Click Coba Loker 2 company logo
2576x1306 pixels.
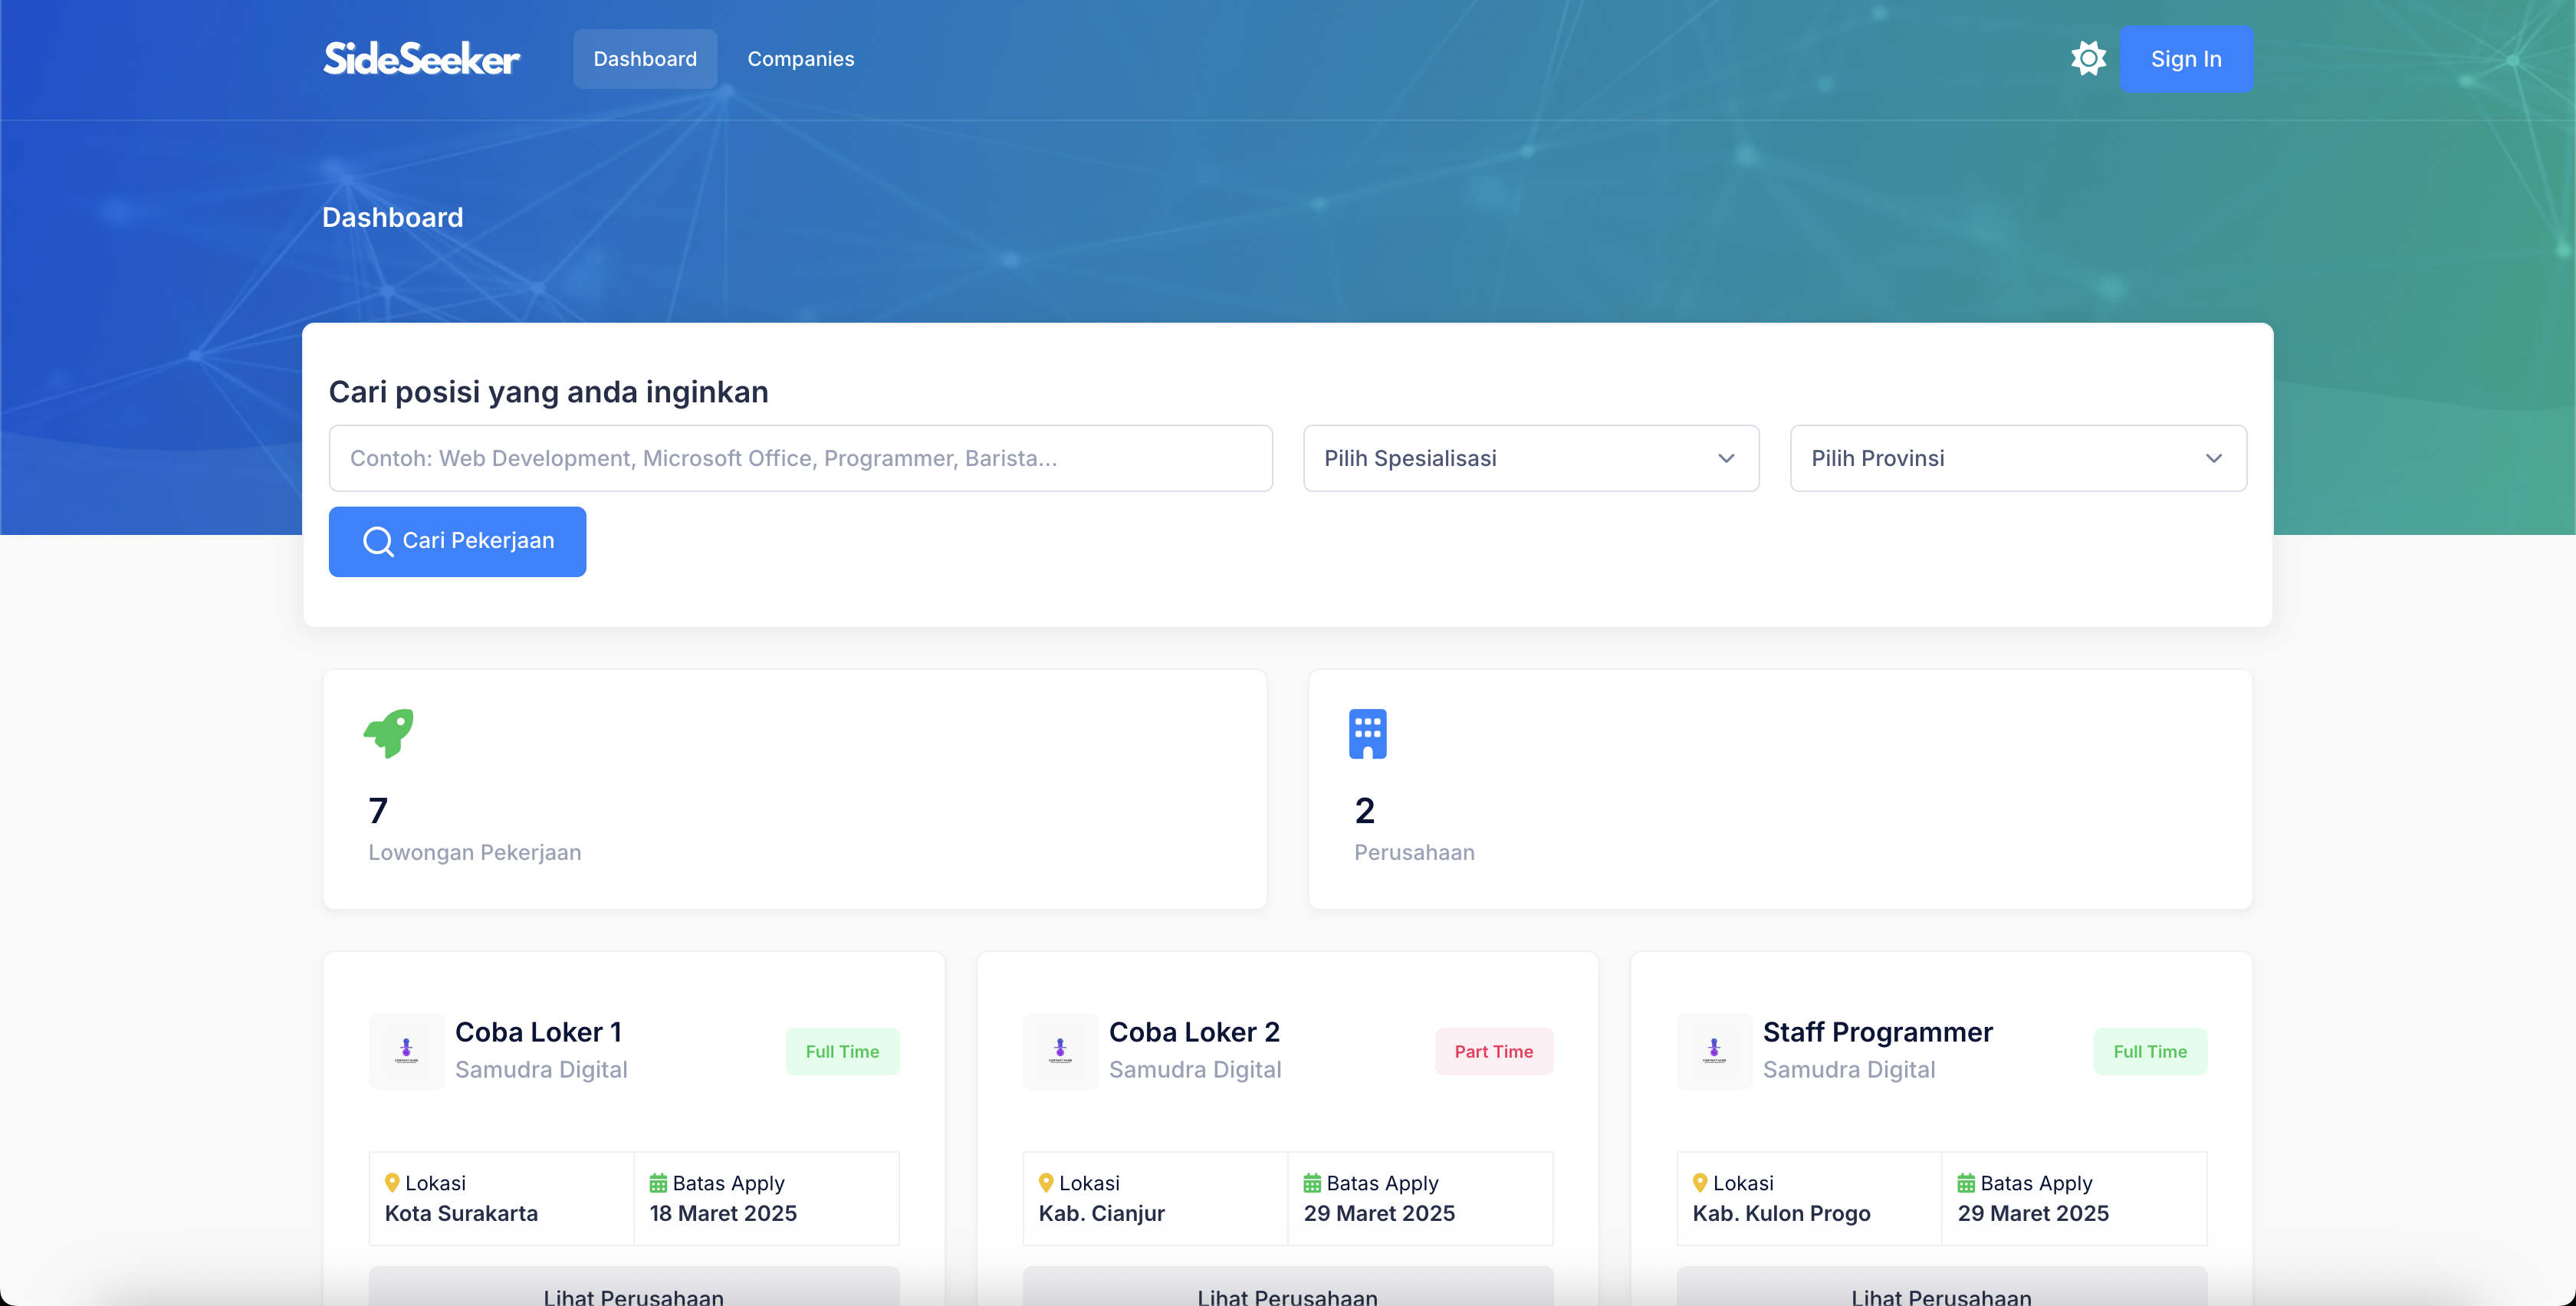[1060, 1050]
